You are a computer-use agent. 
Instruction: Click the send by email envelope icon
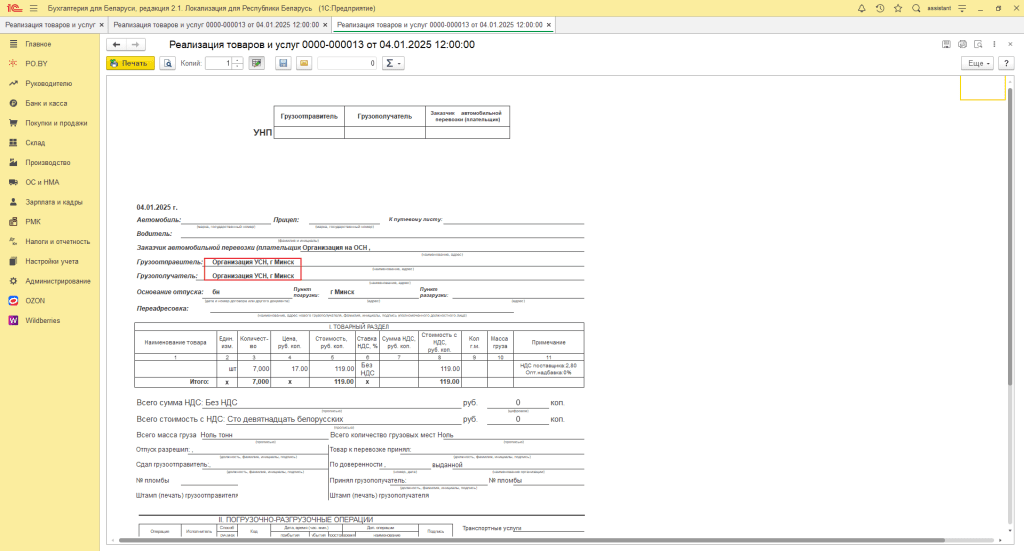pos(304,63)
